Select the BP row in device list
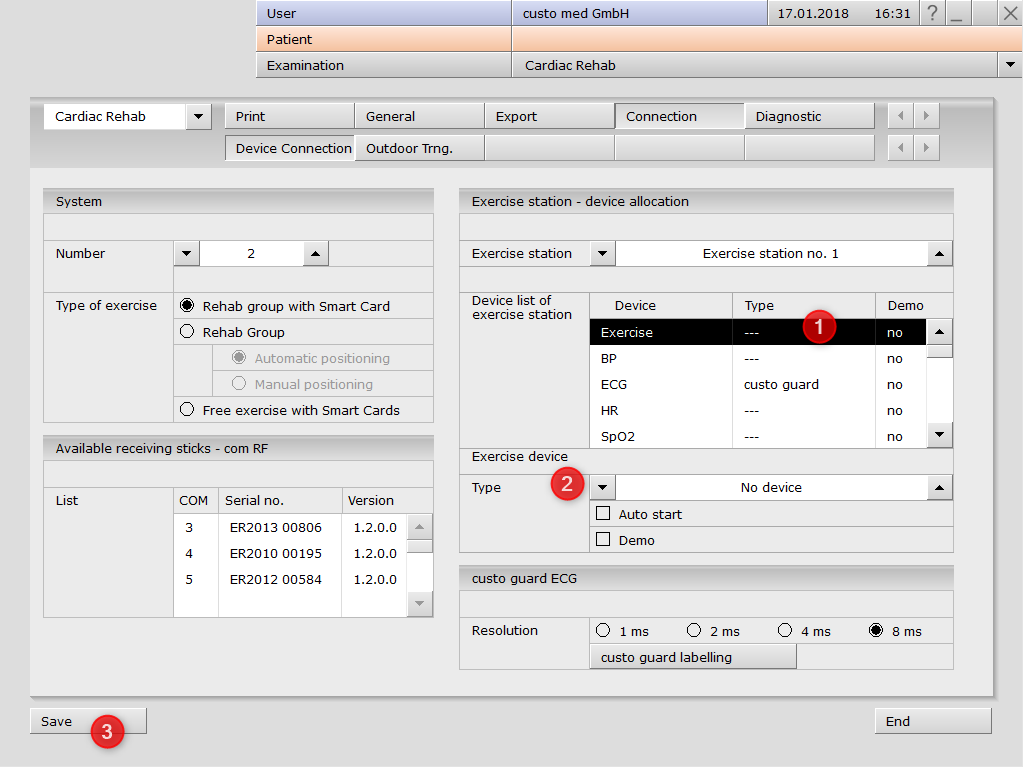 pyautogui.click(x=758, y=359)
